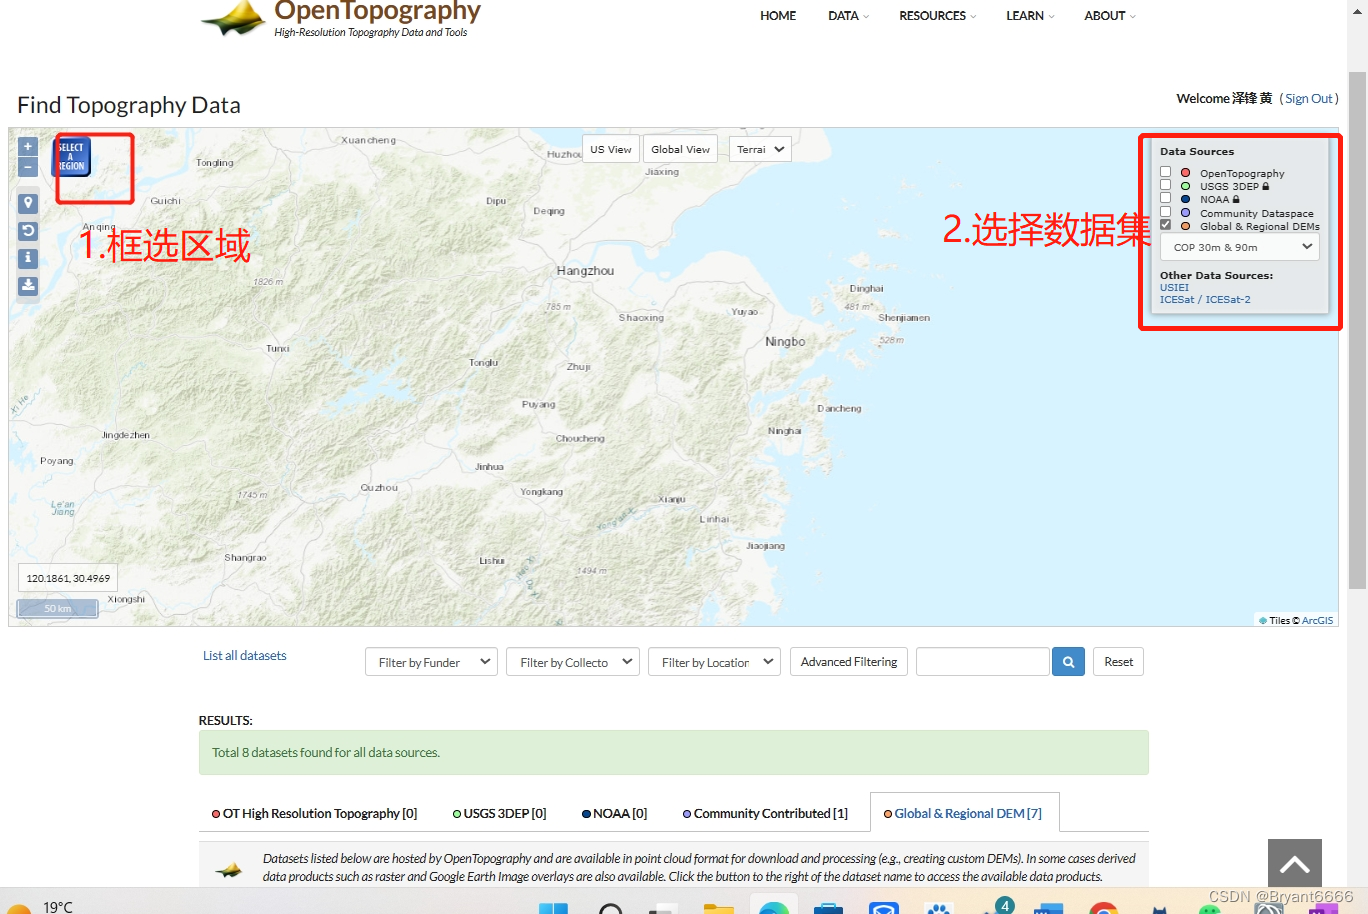Open taskbar Search
This screenshot has height=914, width=1368.
click(x=610, y=908)
